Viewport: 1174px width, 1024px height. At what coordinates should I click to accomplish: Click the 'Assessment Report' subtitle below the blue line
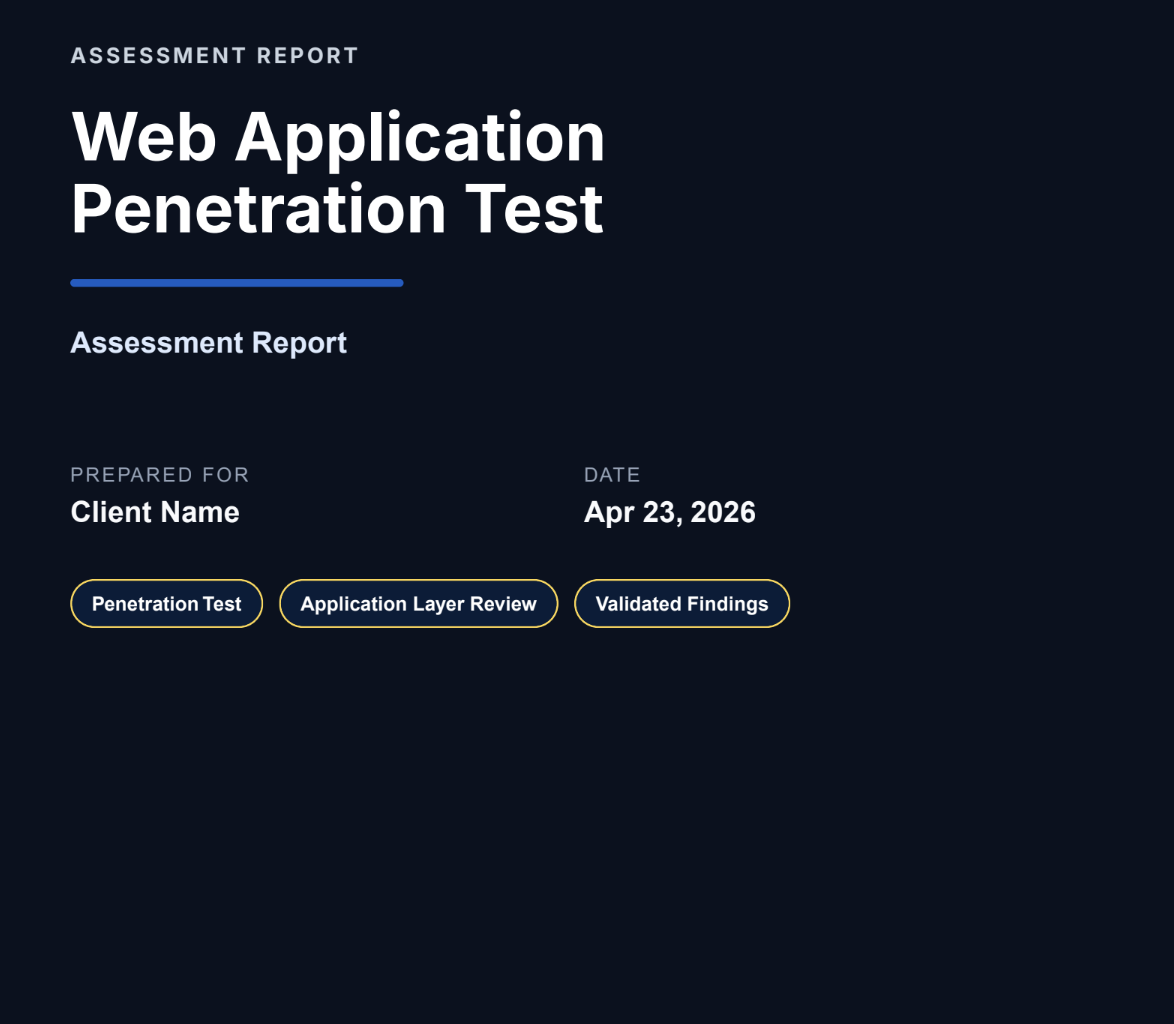pyautogui.click(x=208, y=343)
